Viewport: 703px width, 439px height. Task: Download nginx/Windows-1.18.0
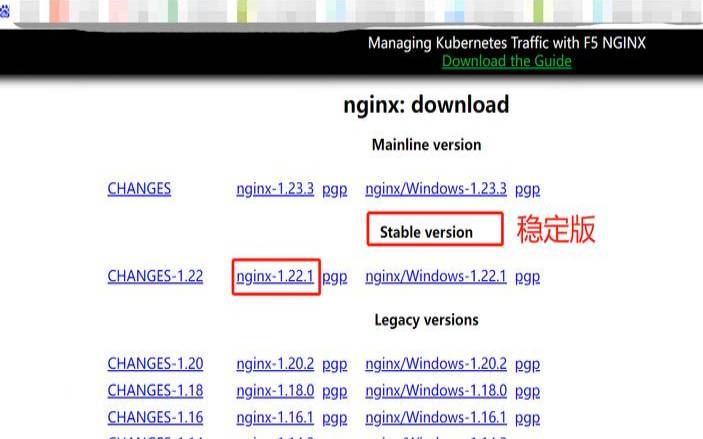click(436, 391)
